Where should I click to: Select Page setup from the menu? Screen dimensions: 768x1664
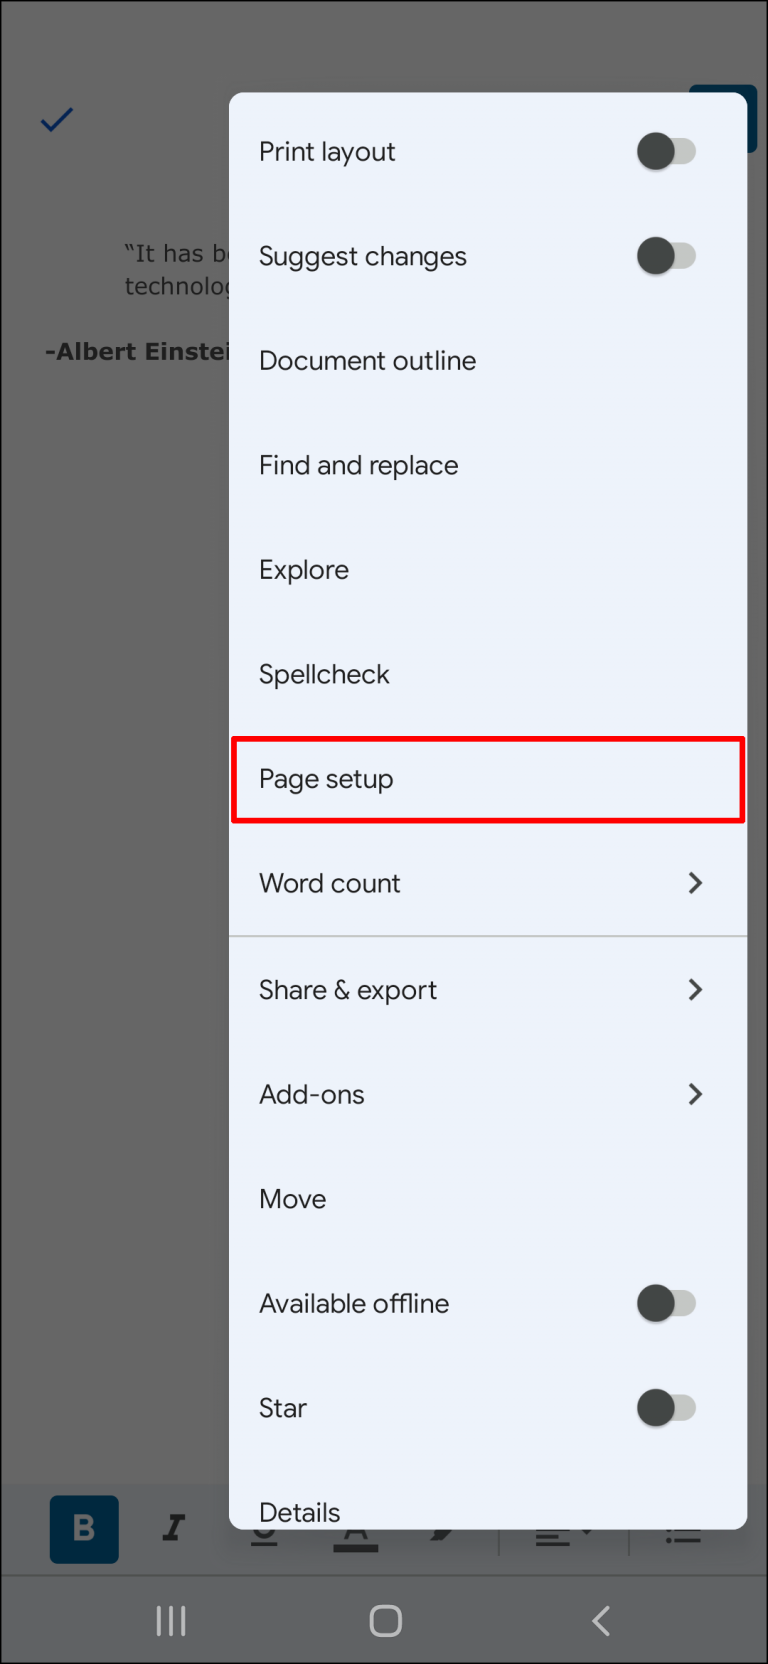point(488,779)
